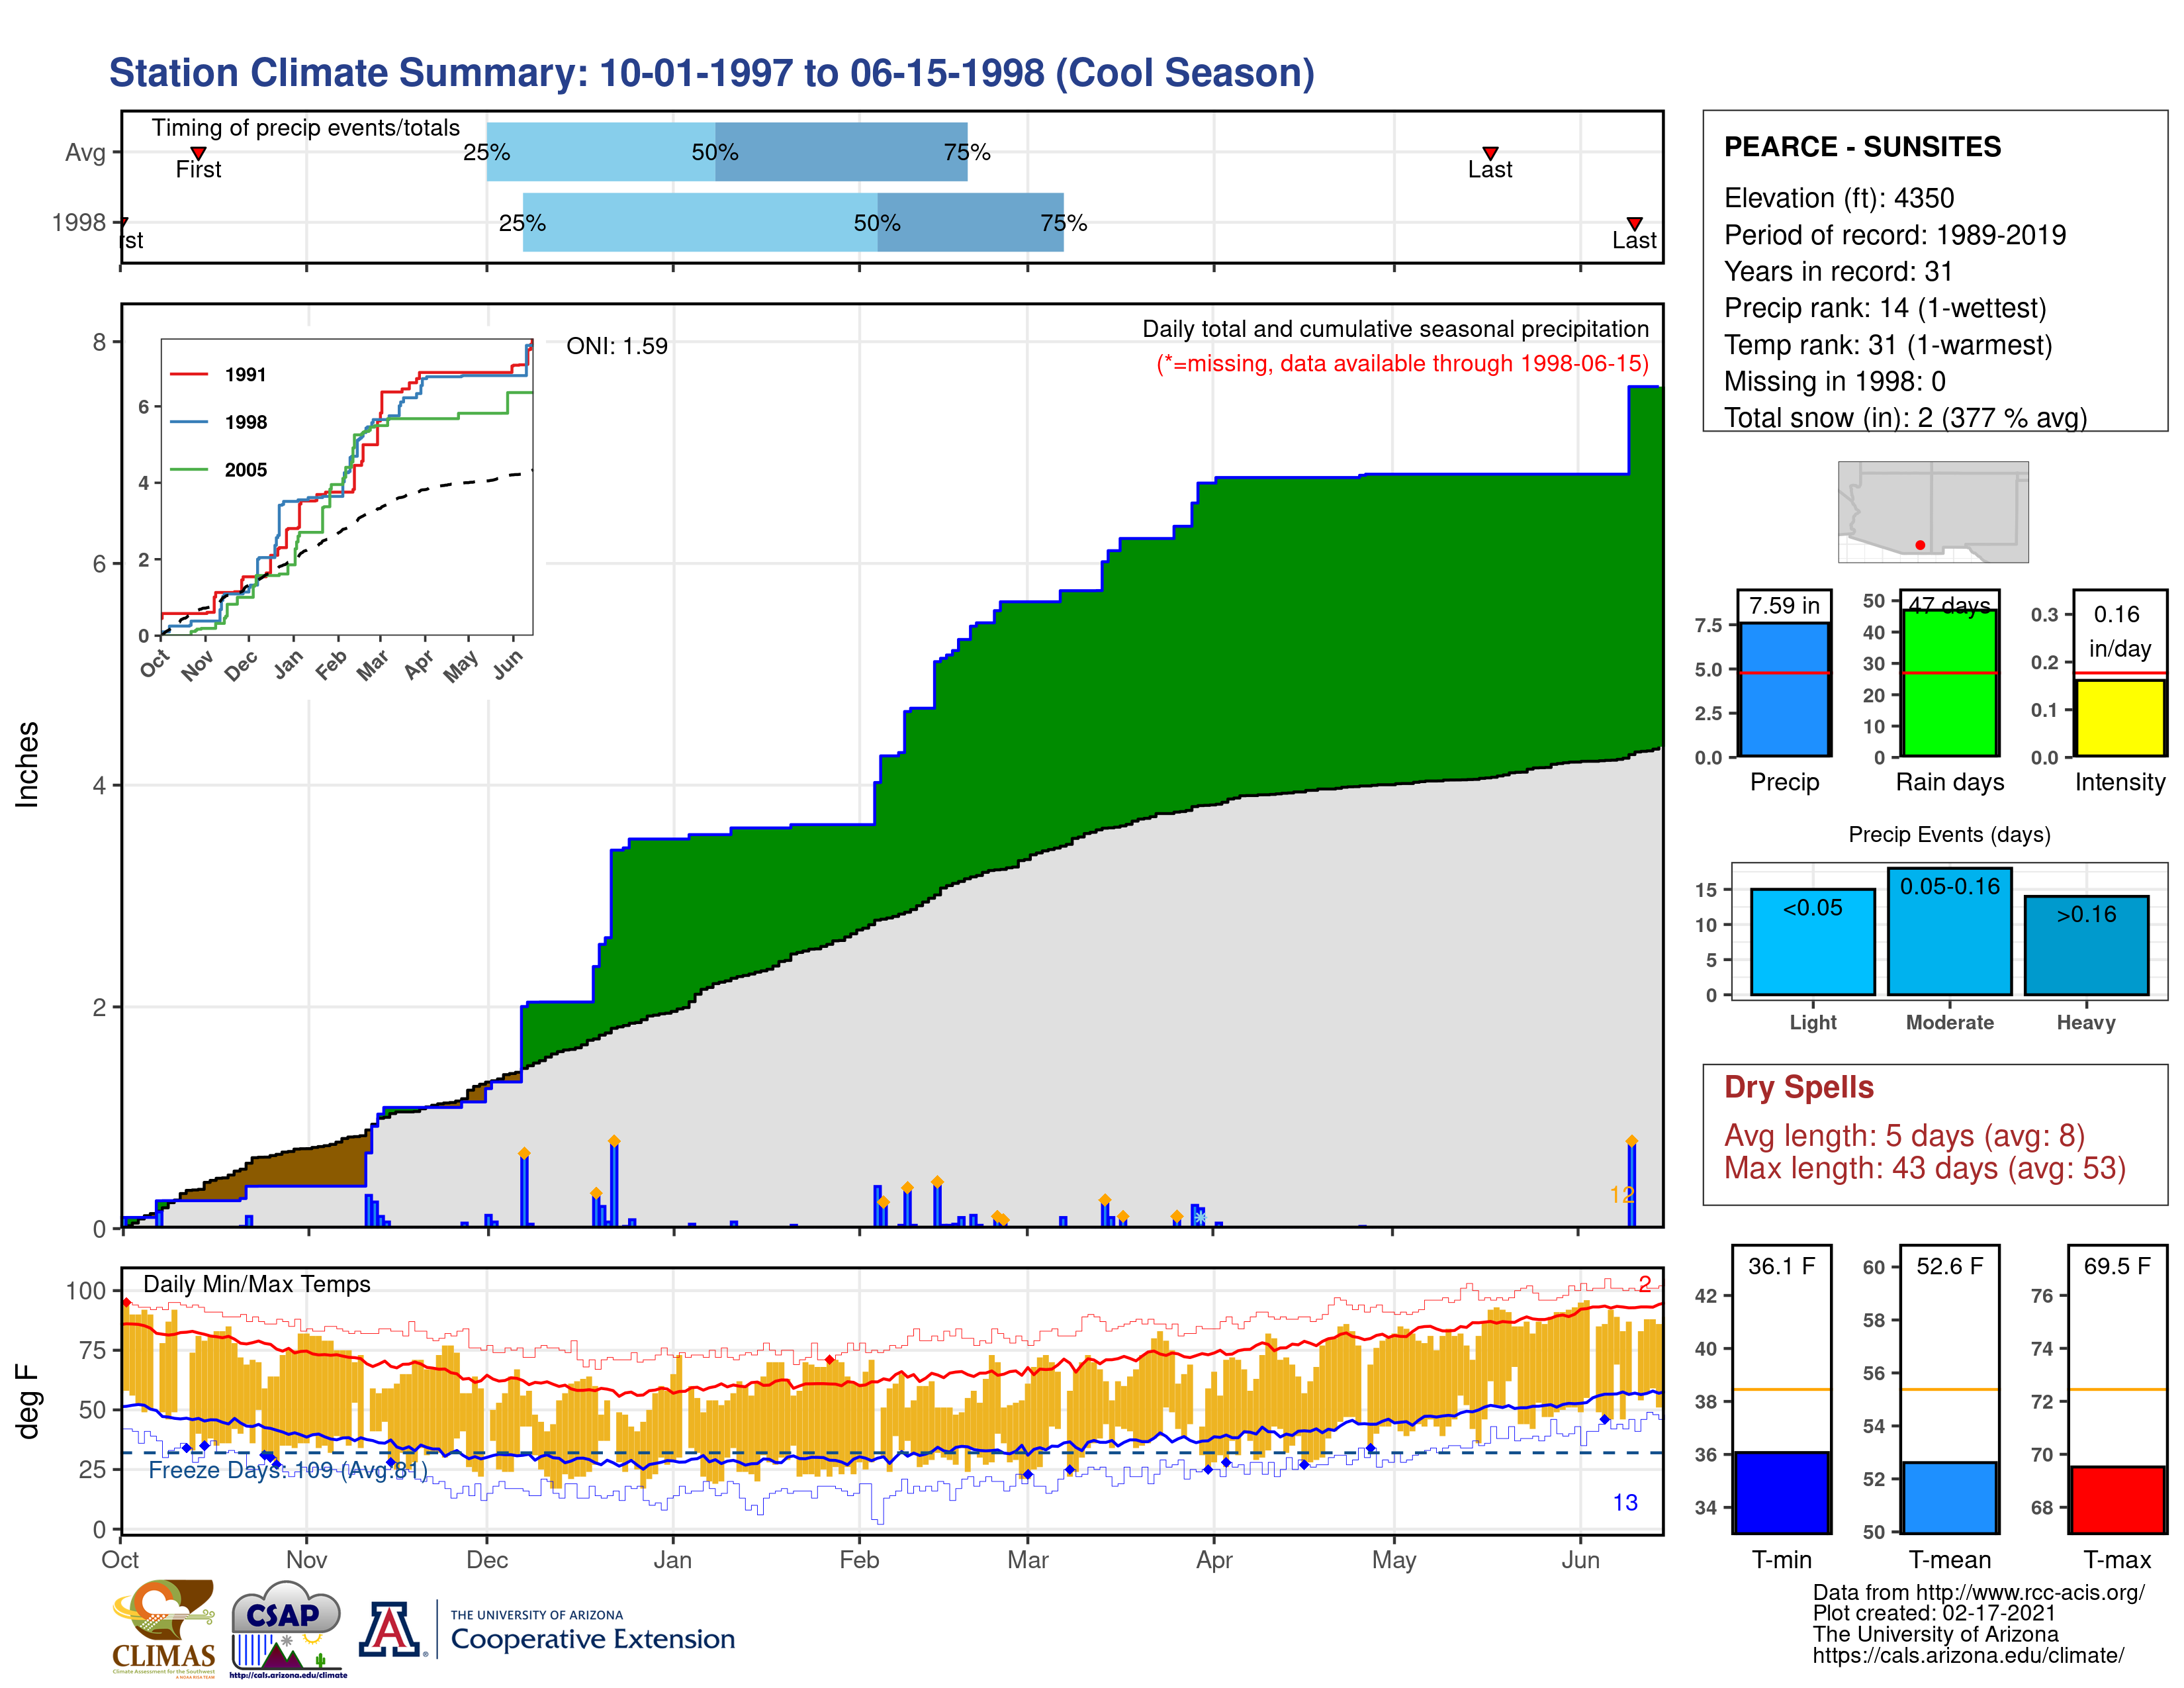Click the deg F y-axis label
The height and width of the screenshot is (1688, 2184).
pos(27,1402)
